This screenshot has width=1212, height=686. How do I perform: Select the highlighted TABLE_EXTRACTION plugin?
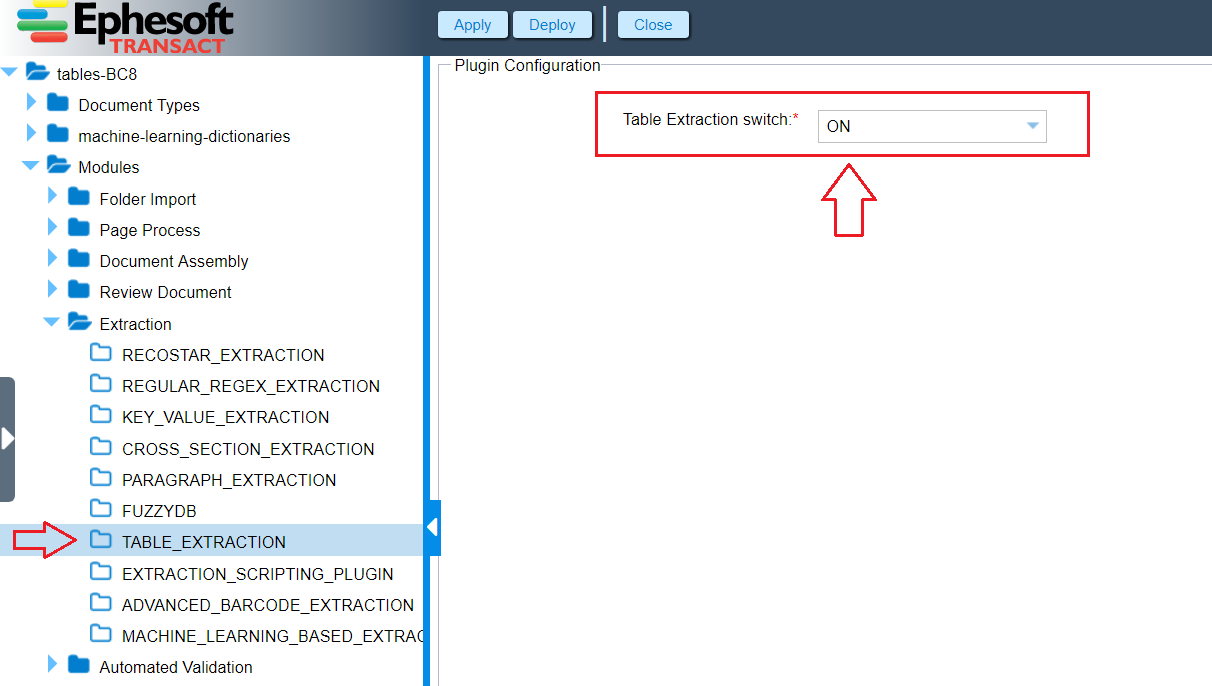pyautogui.click(x=204, y=542)
